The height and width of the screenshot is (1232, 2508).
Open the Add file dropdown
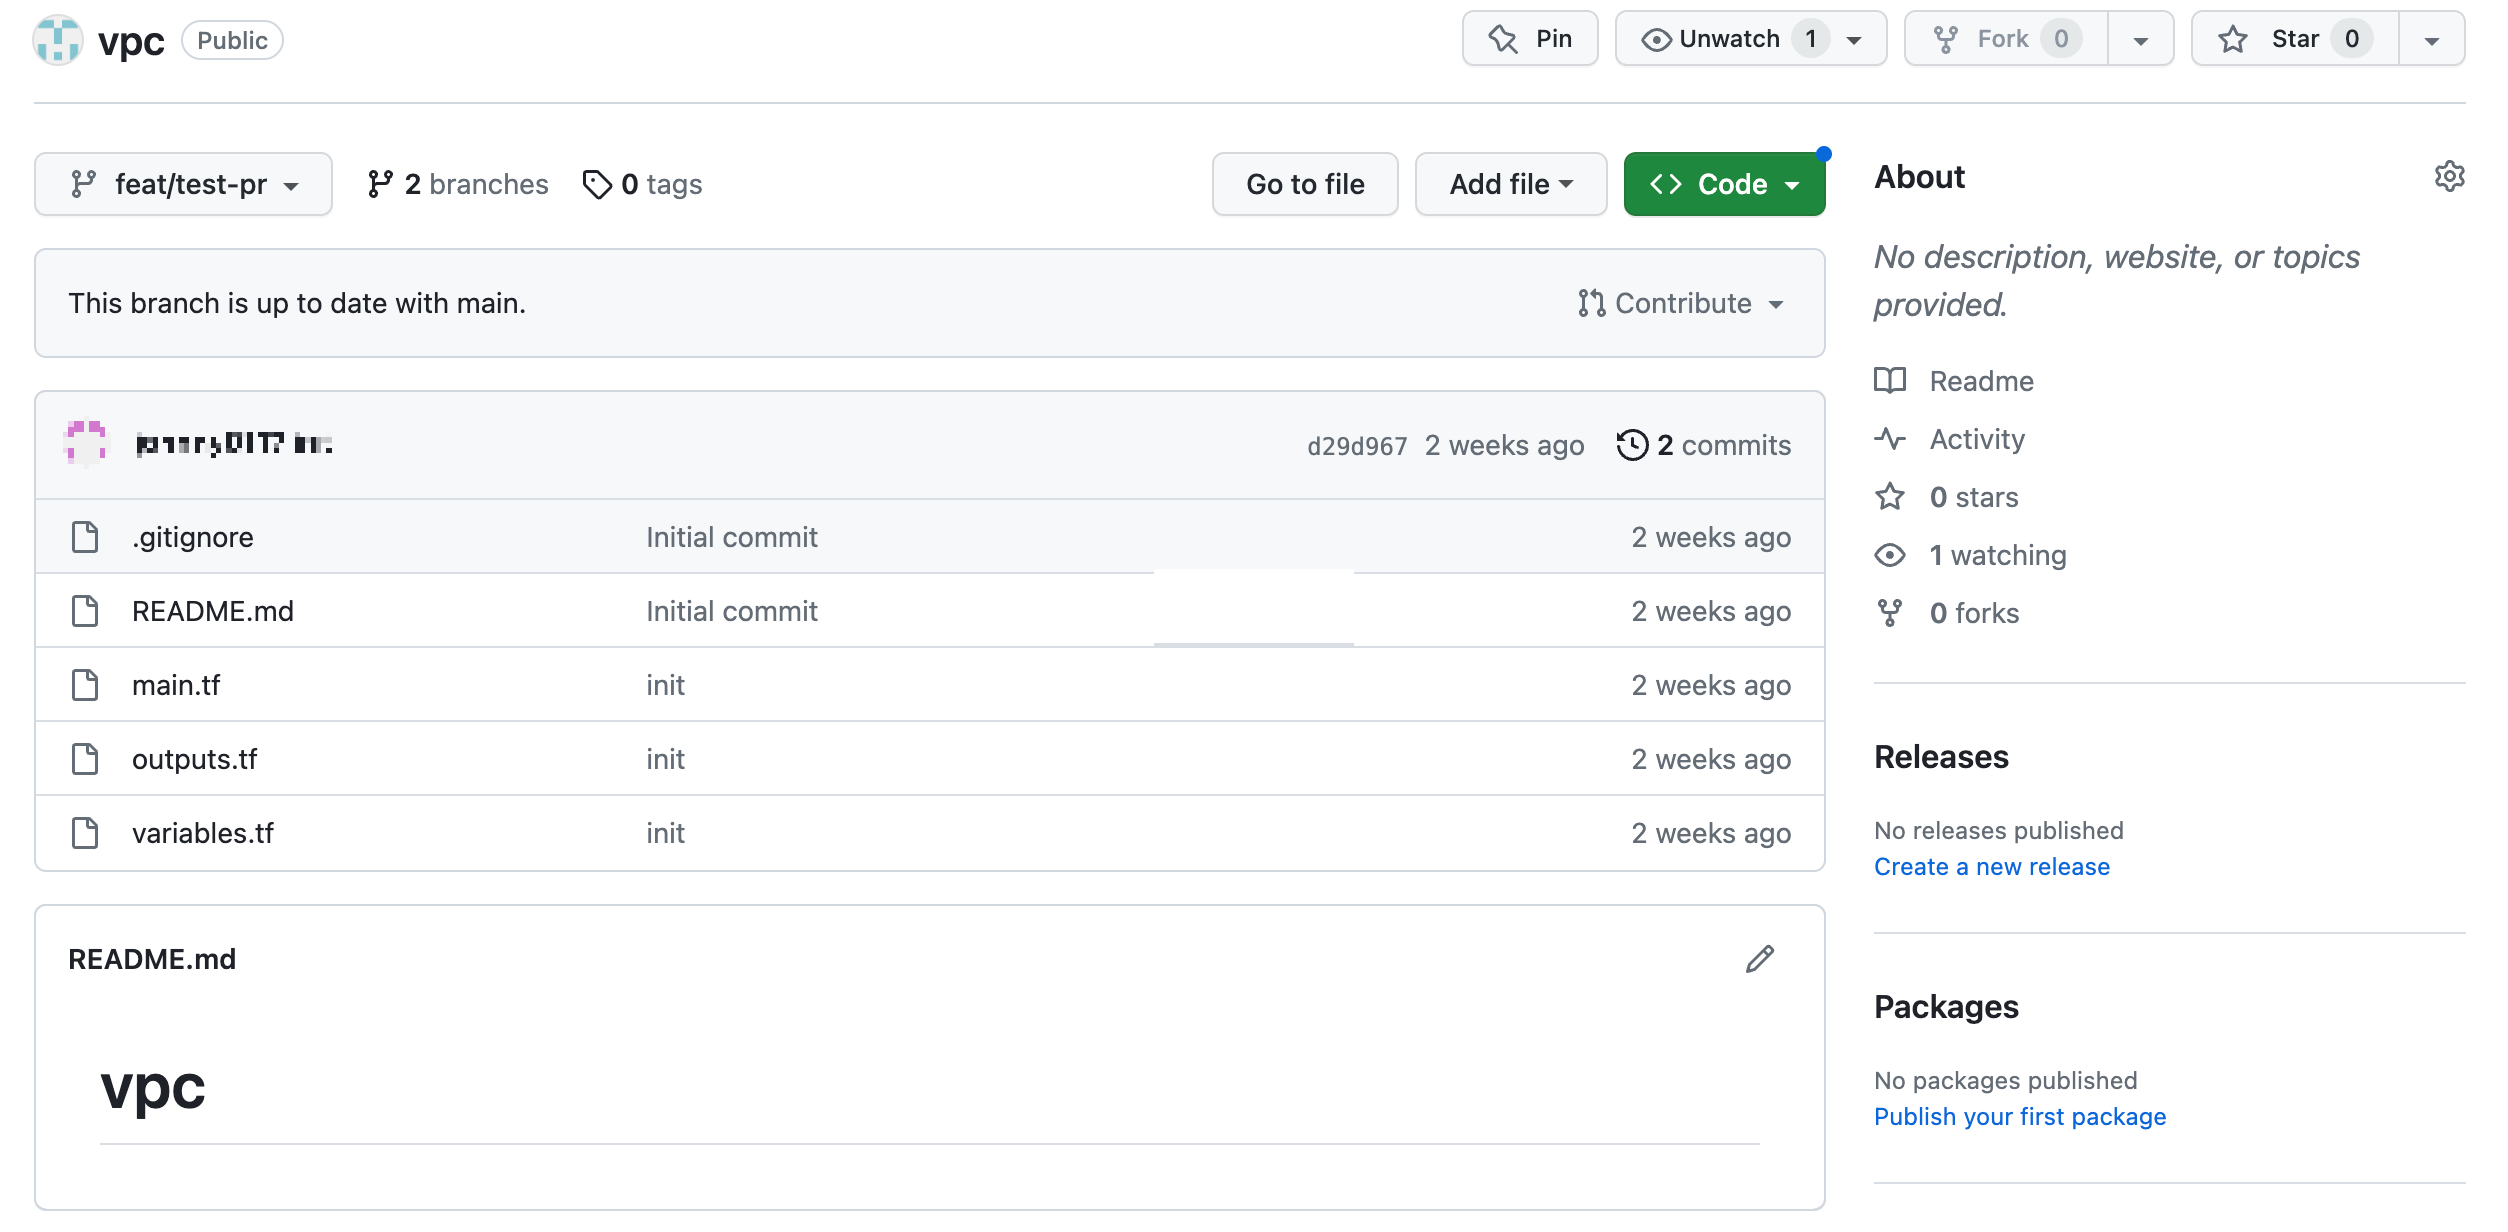coord(1510,184)
